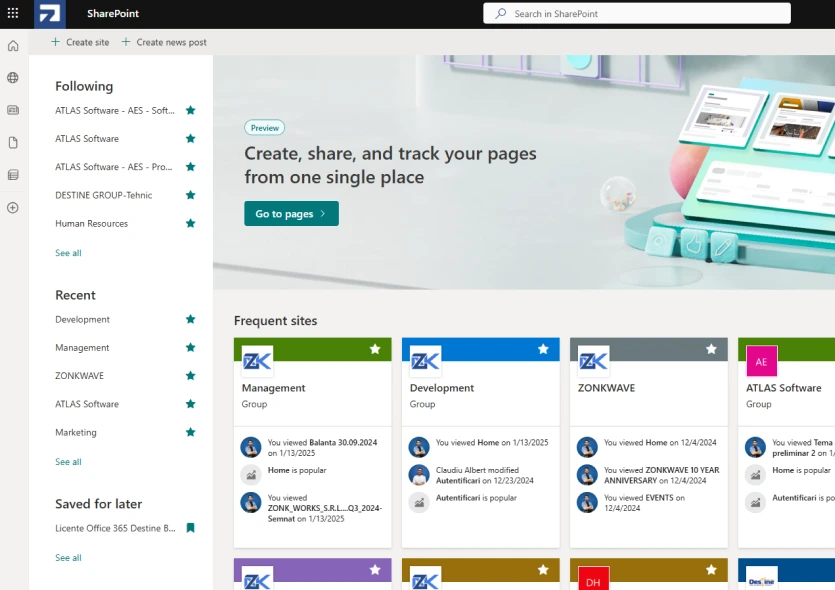The image size is (835, 590).
Task: Open the Licente Office 365 Destine saved item
Action: tap(116, 528)
